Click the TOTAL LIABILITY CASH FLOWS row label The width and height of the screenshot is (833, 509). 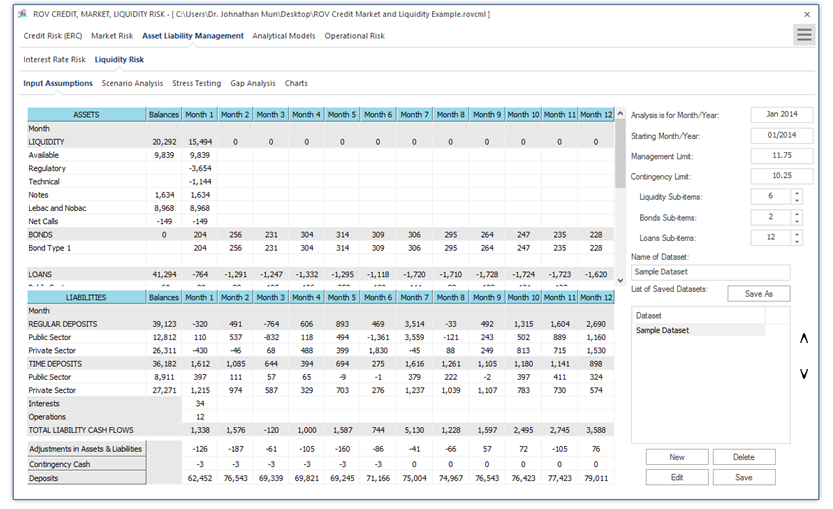point(81,430)
